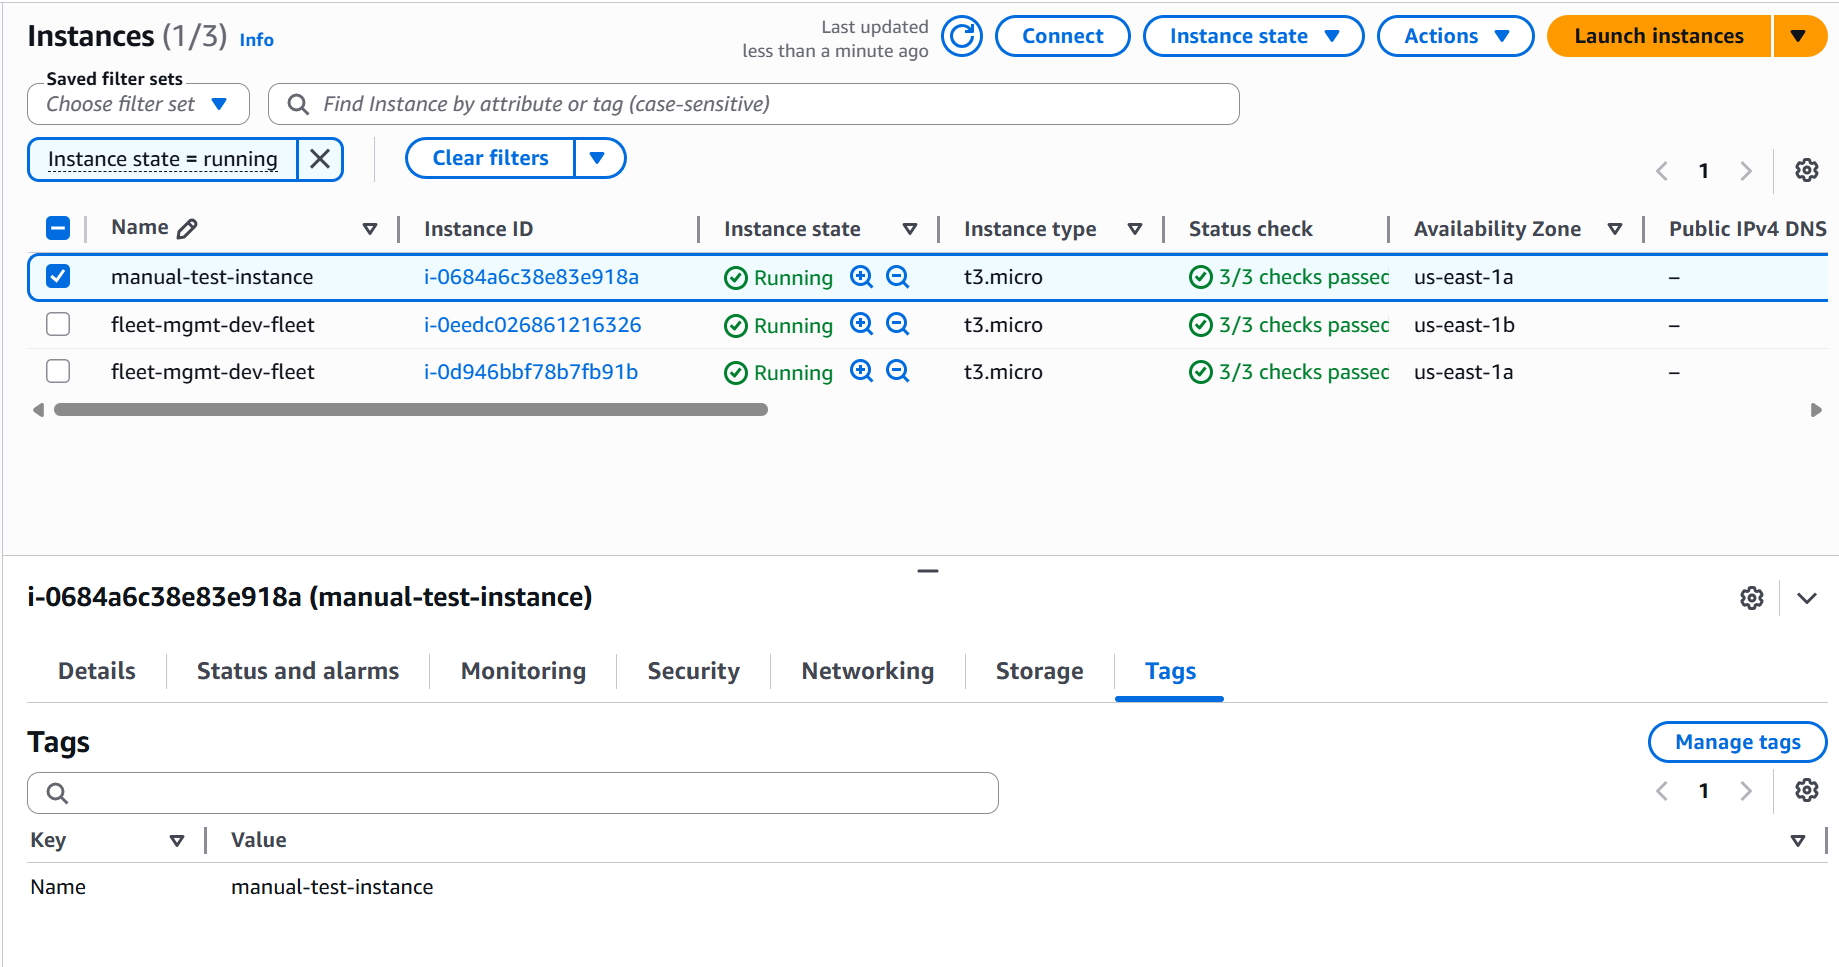Sort tags by Key column

pos(177,841)
